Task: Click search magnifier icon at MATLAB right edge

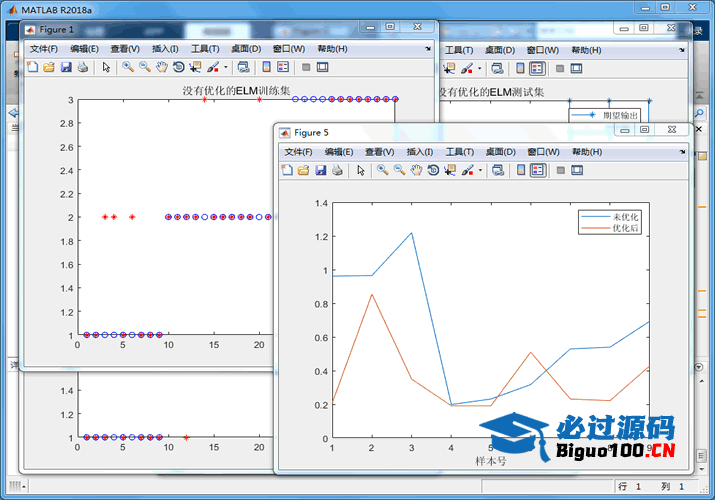Action: [699, 113]
